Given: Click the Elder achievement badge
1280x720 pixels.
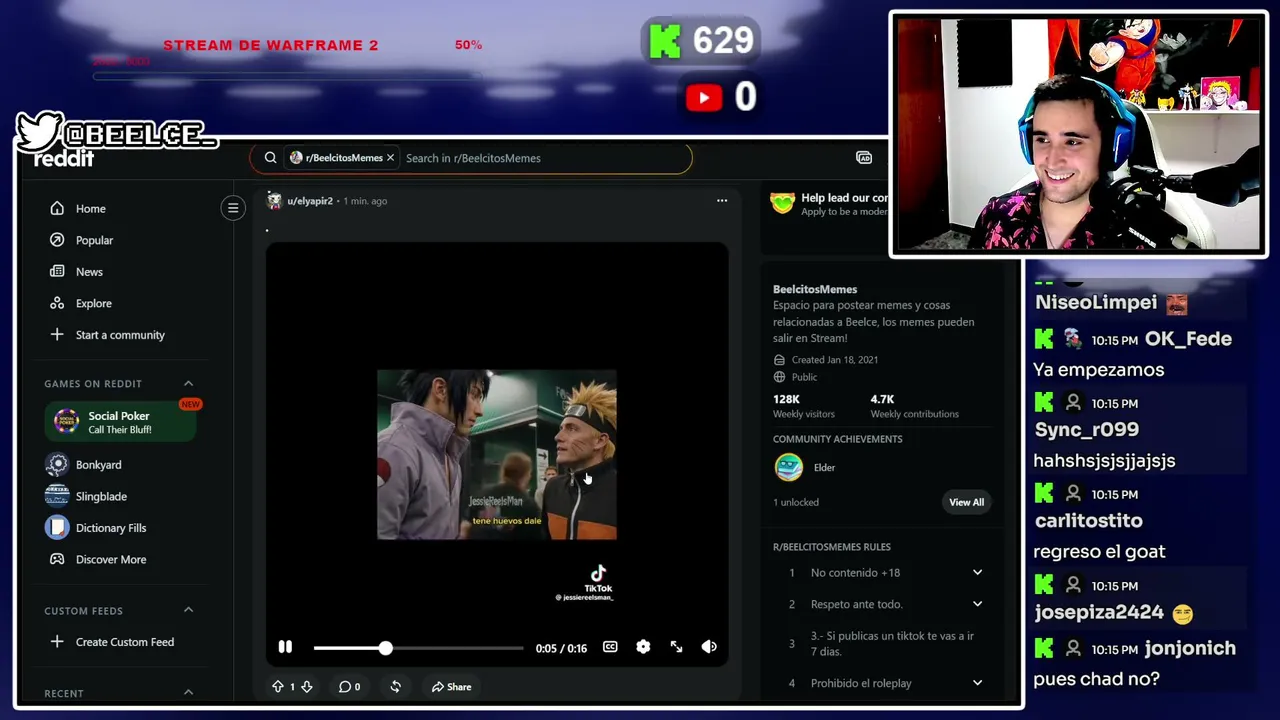Looking at the screenshot, I should pyautogui.click(x=789, y=467).
